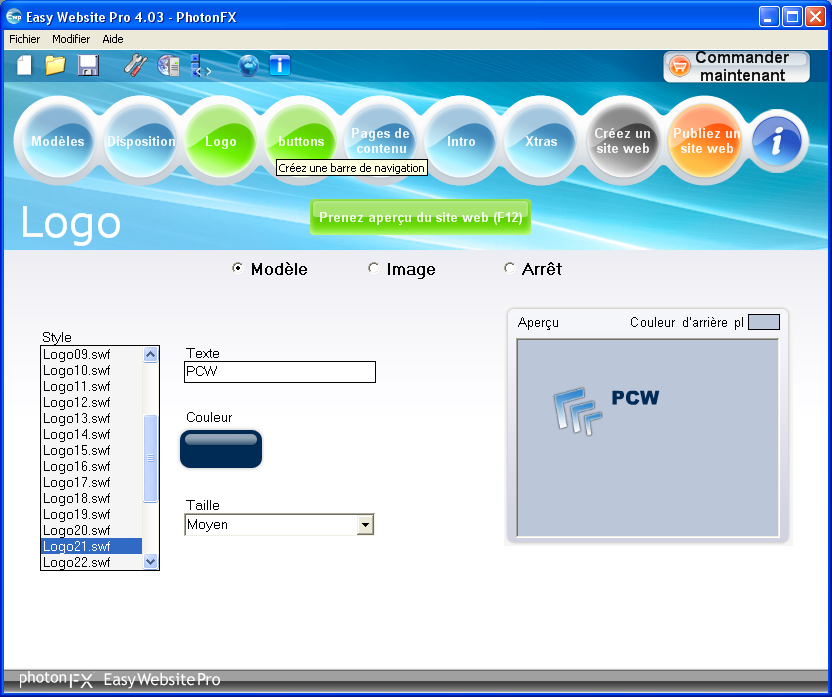Select Logo19.swf in Style list
The image size is (832, 697).
click(91, 514)
